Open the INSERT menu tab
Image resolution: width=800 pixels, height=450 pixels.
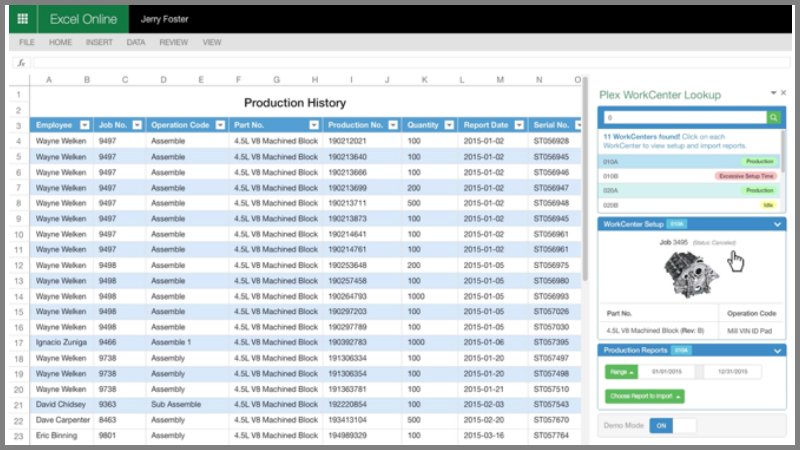click(x=99, y=42)
